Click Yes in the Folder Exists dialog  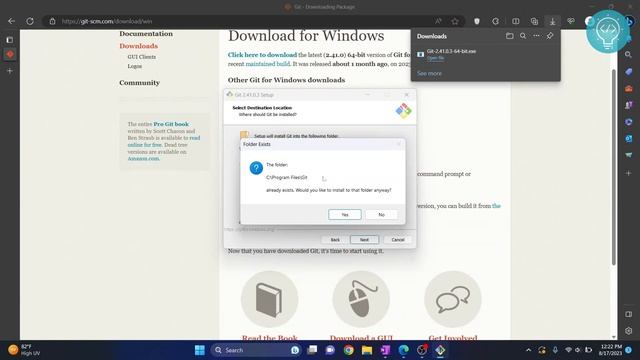point(344,214)
